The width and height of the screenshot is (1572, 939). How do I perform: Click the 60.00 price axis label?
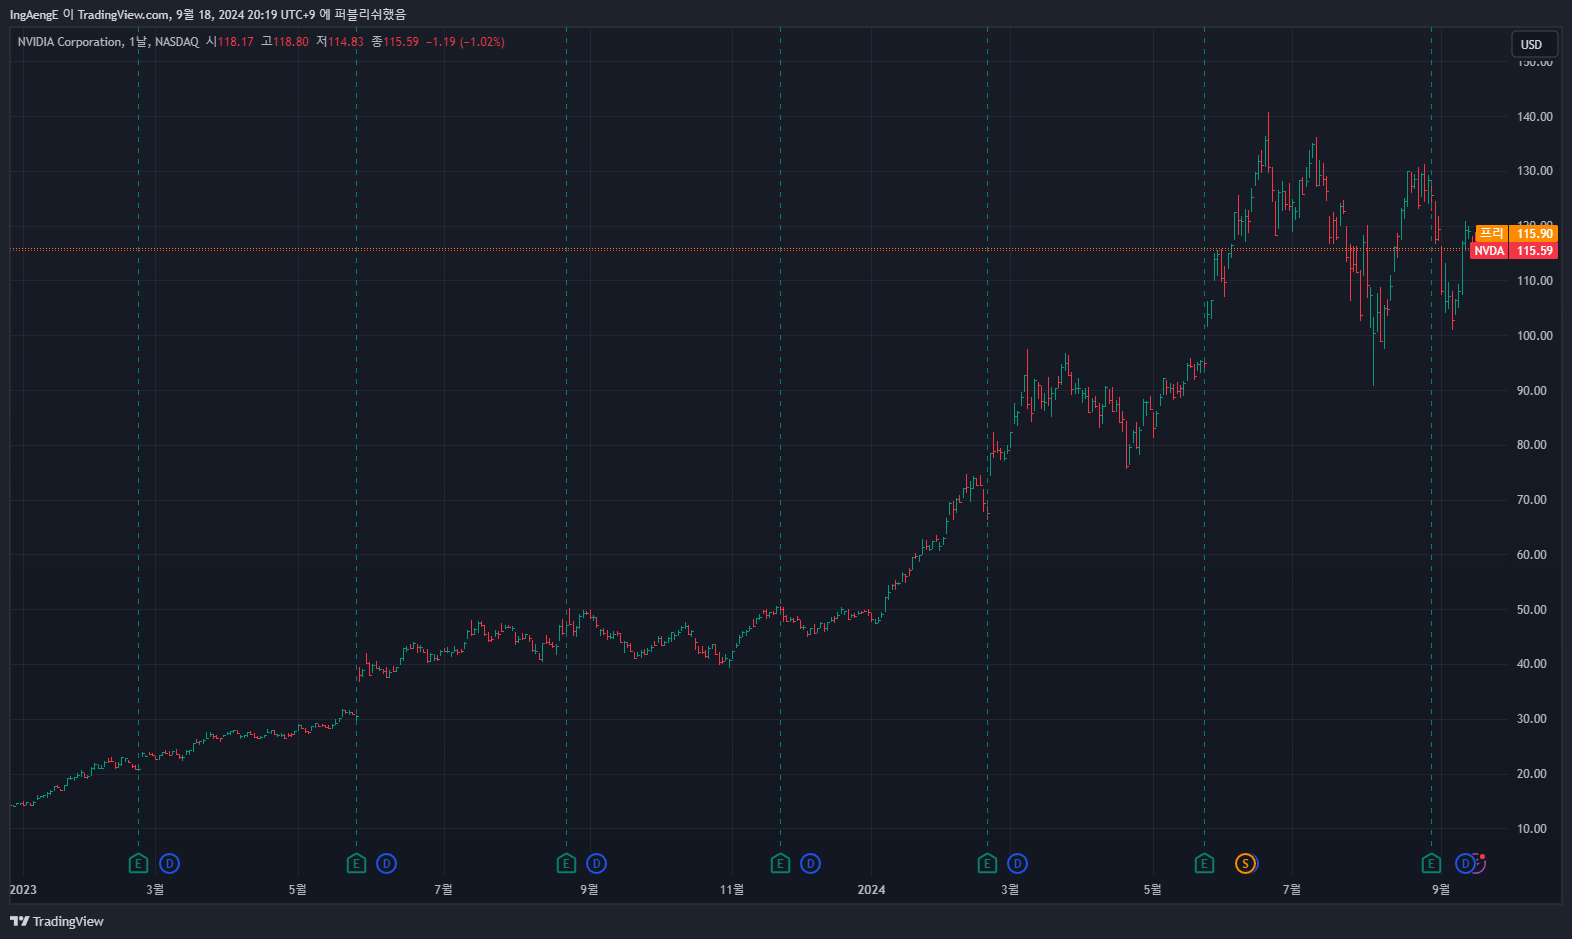(1532, 555)
